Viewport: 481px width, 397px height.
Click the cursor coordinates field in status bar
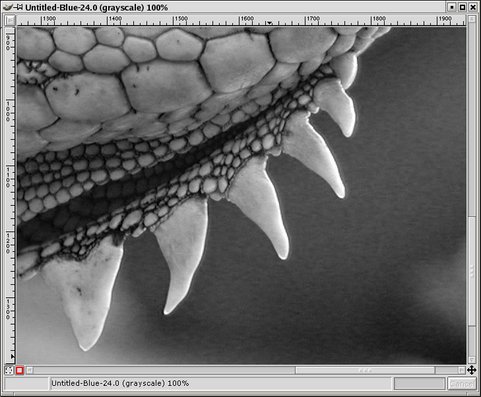tap(26, 384)
